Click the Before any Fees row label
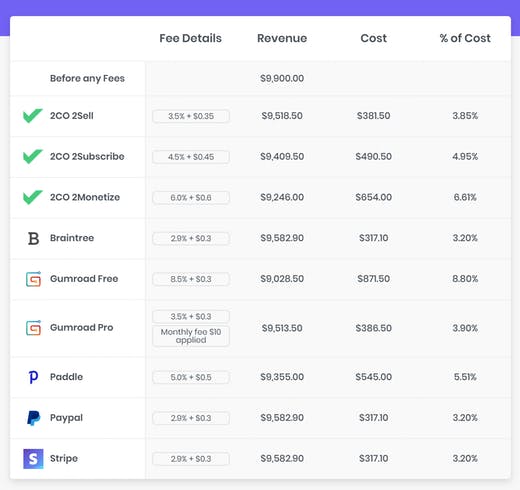 pyautogui.click(x=87, y=78)
